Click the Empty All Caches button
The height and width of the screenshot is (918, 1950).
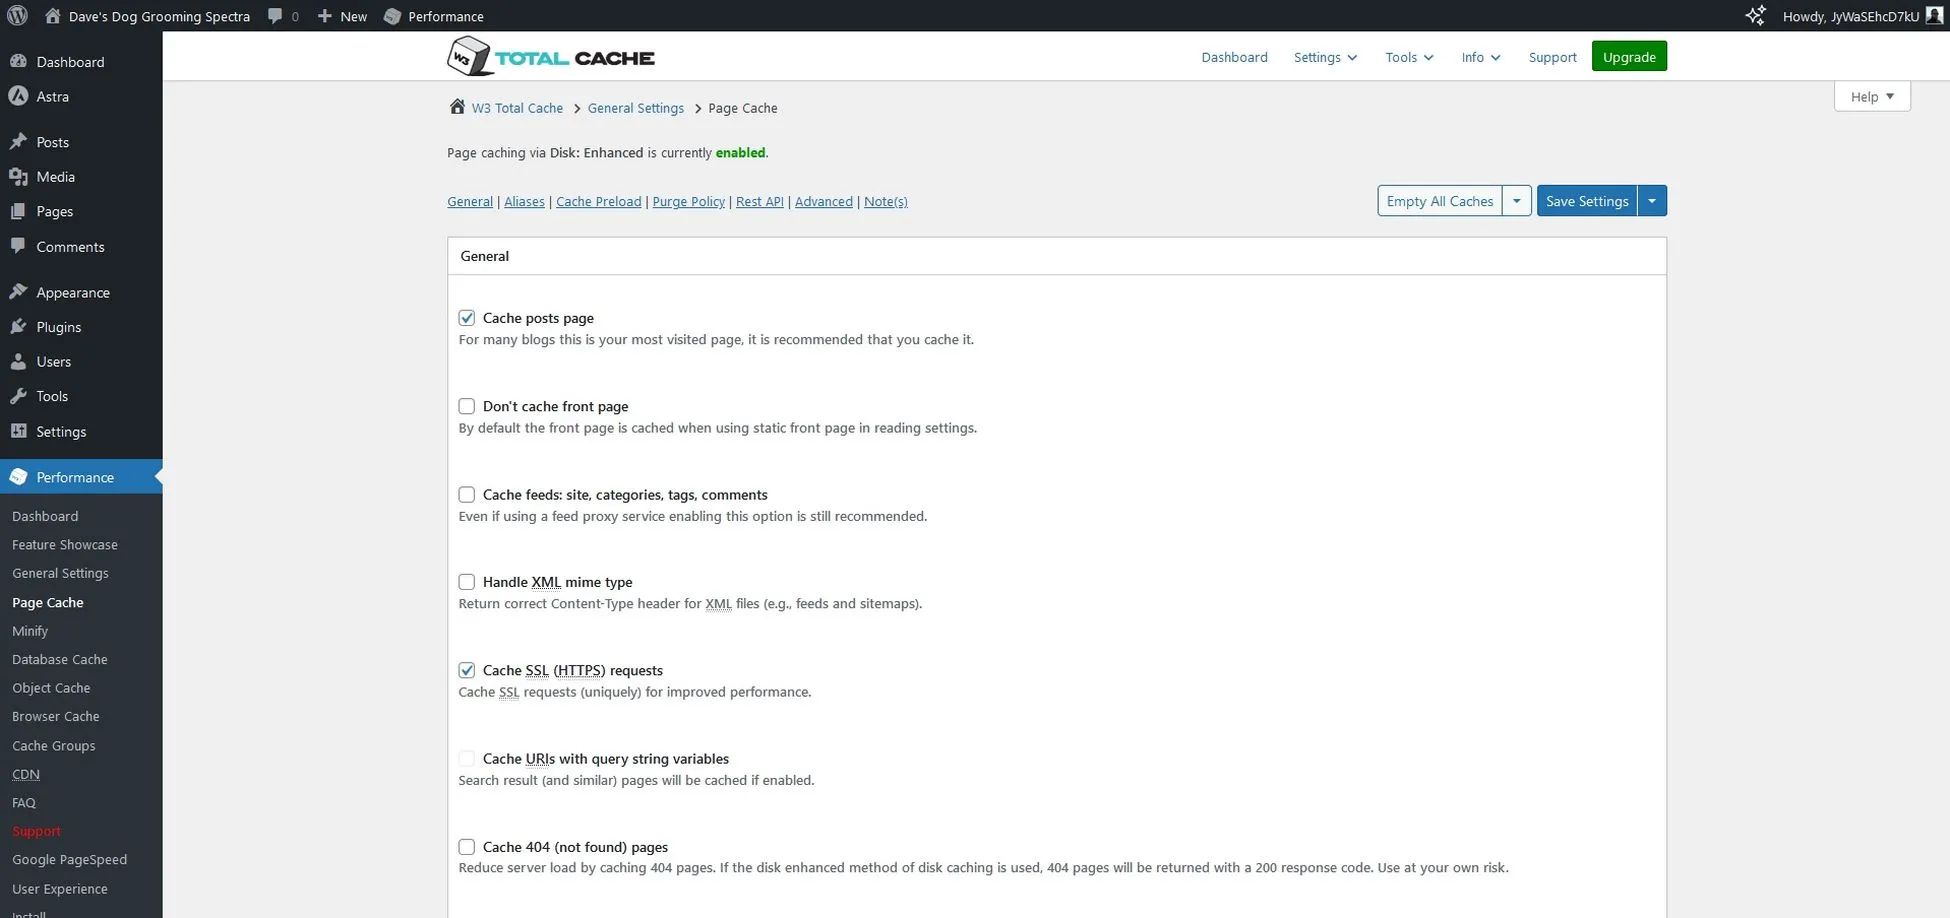[1440, 201]
